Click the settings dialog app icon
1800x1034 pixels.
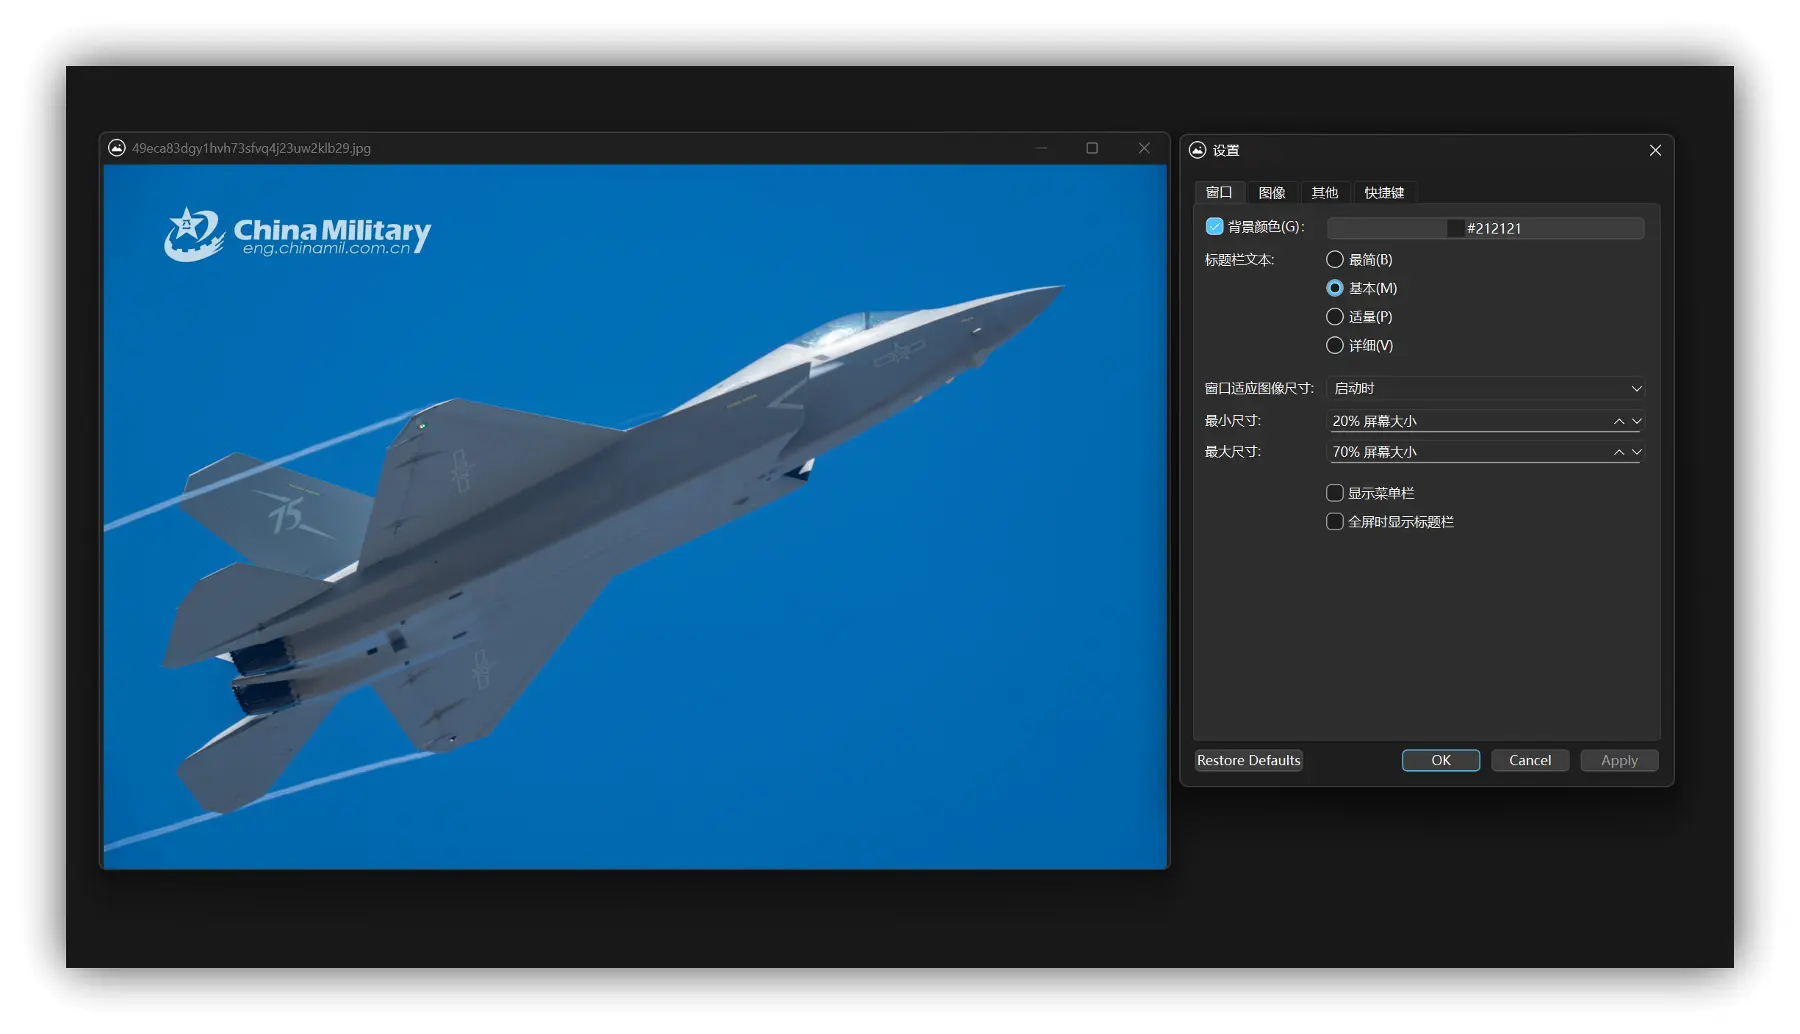(1197, 150)
